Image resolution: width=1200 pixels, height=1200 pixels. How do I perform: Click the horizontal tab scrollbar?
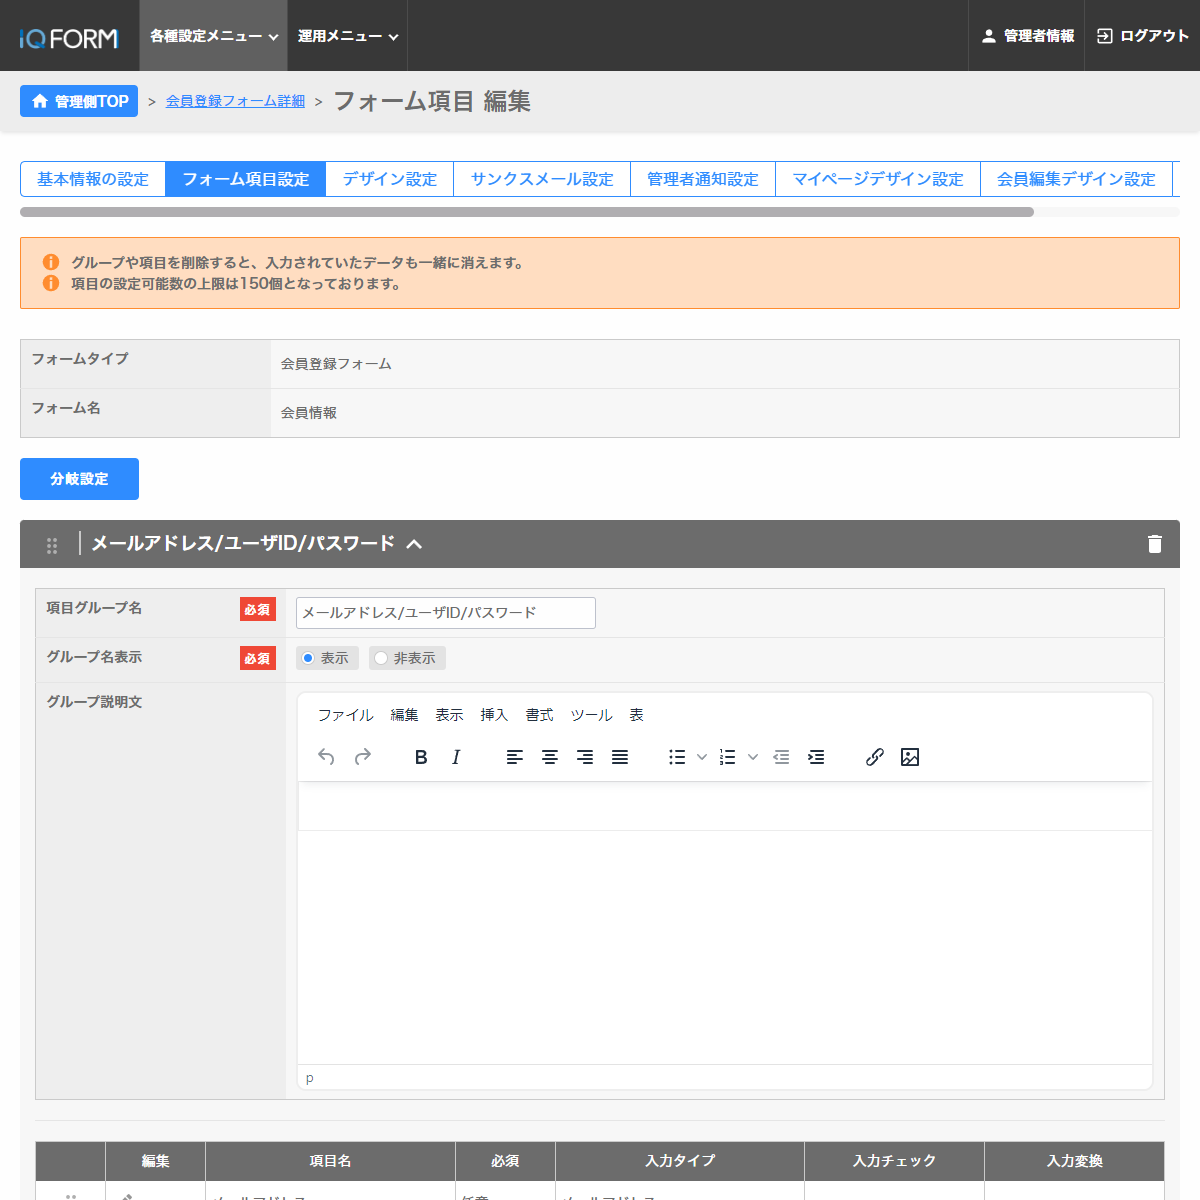click(526, 212)
